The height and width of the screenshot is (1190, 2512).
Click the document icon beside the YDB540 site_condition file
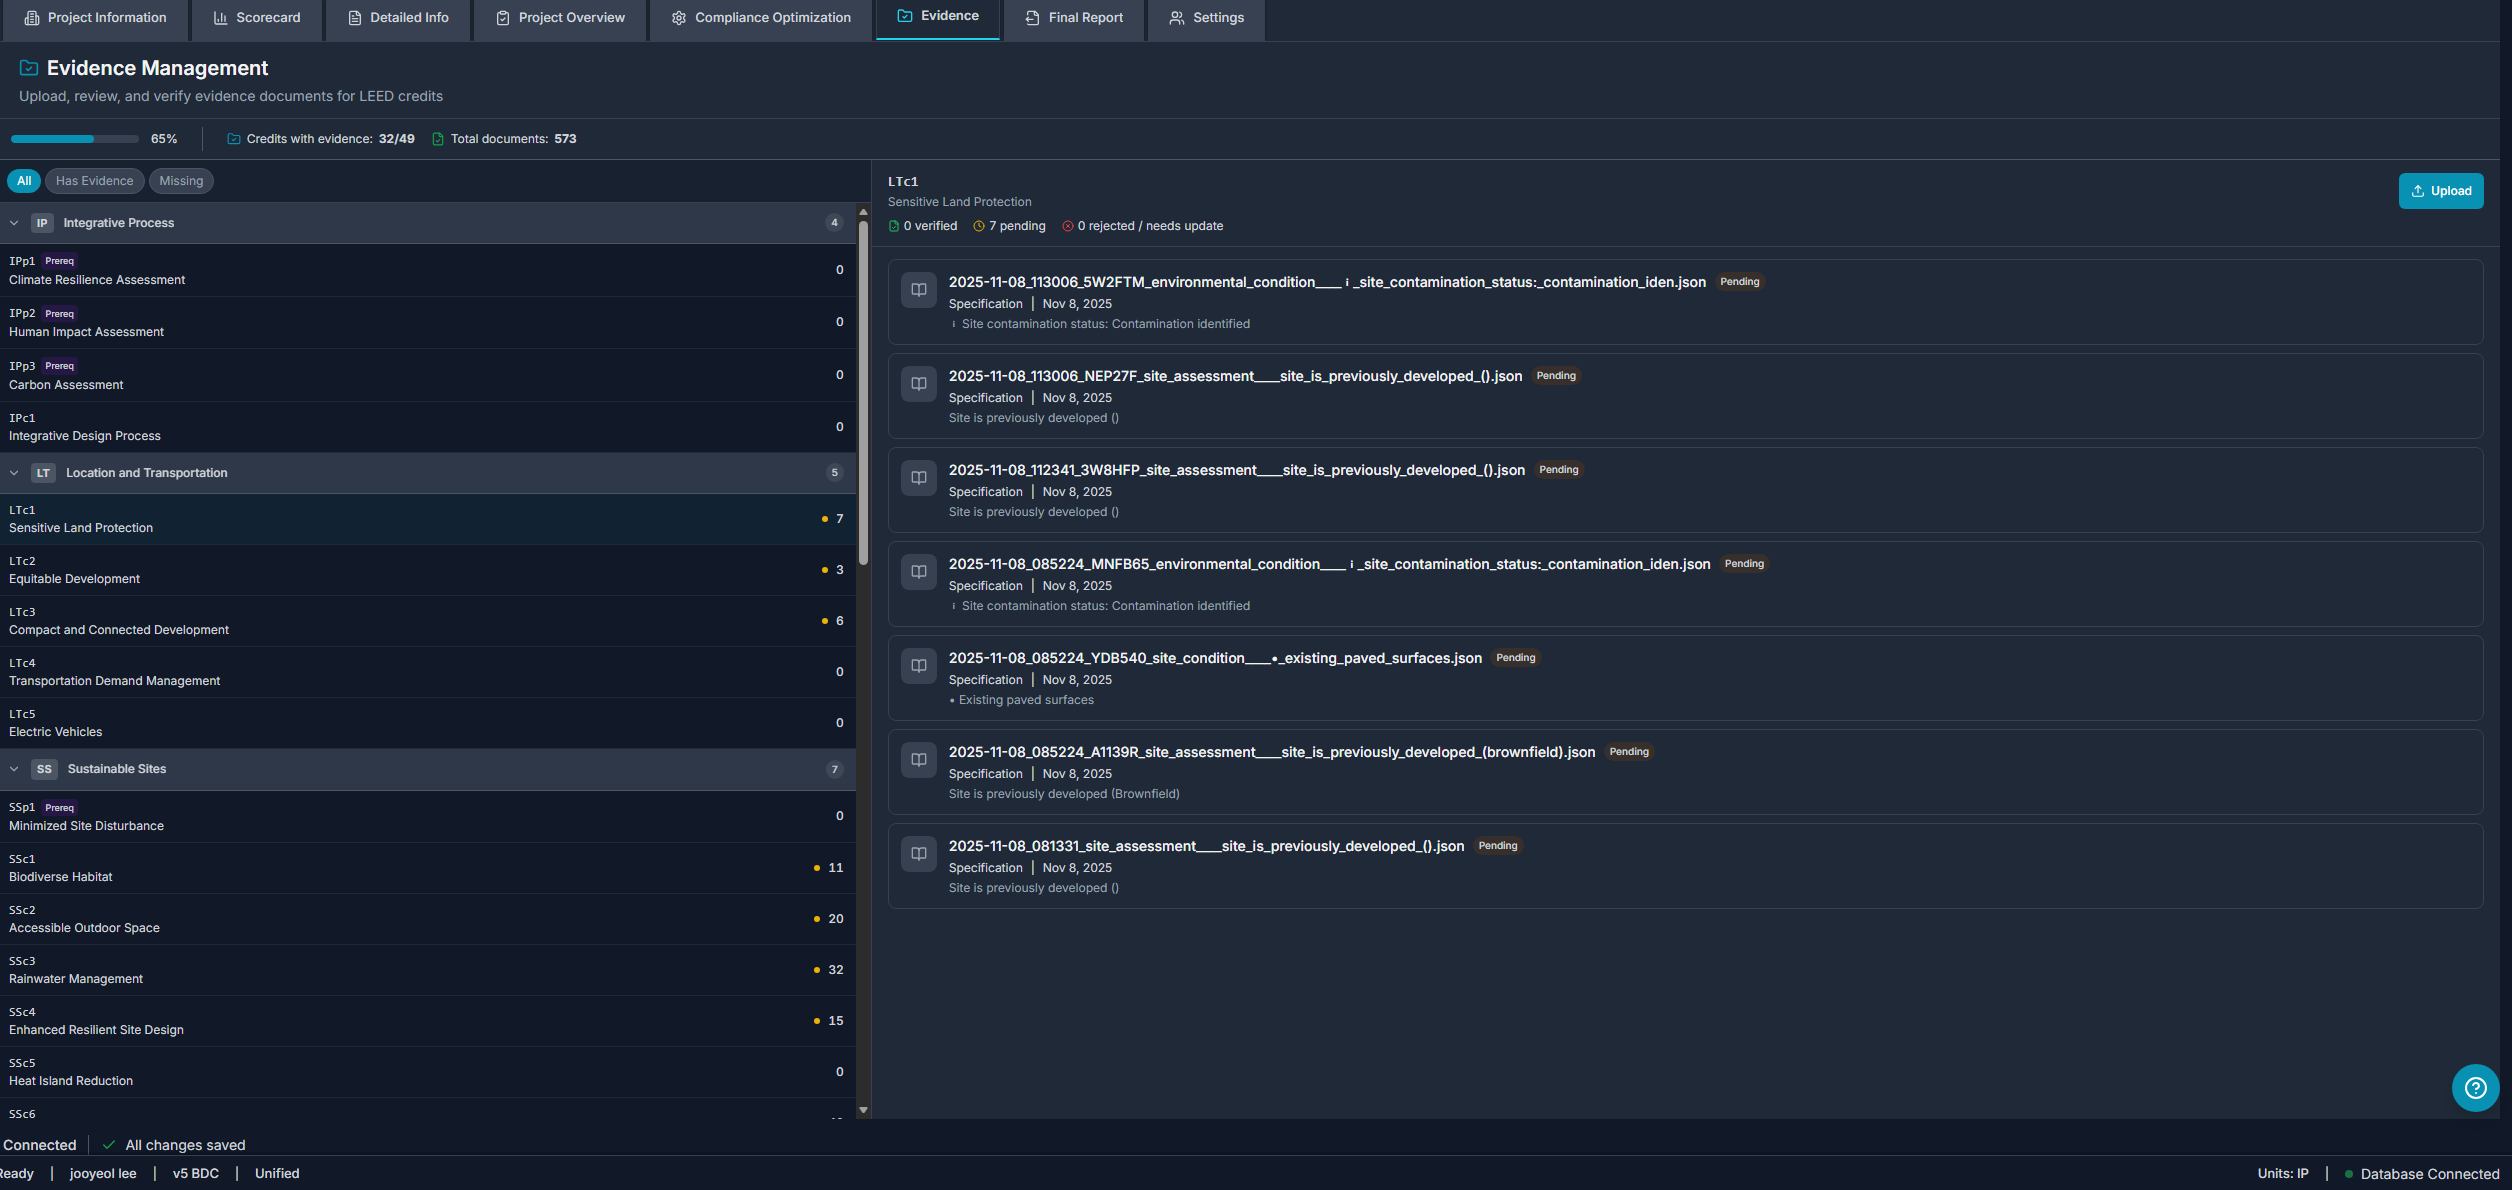click(918, 666)
